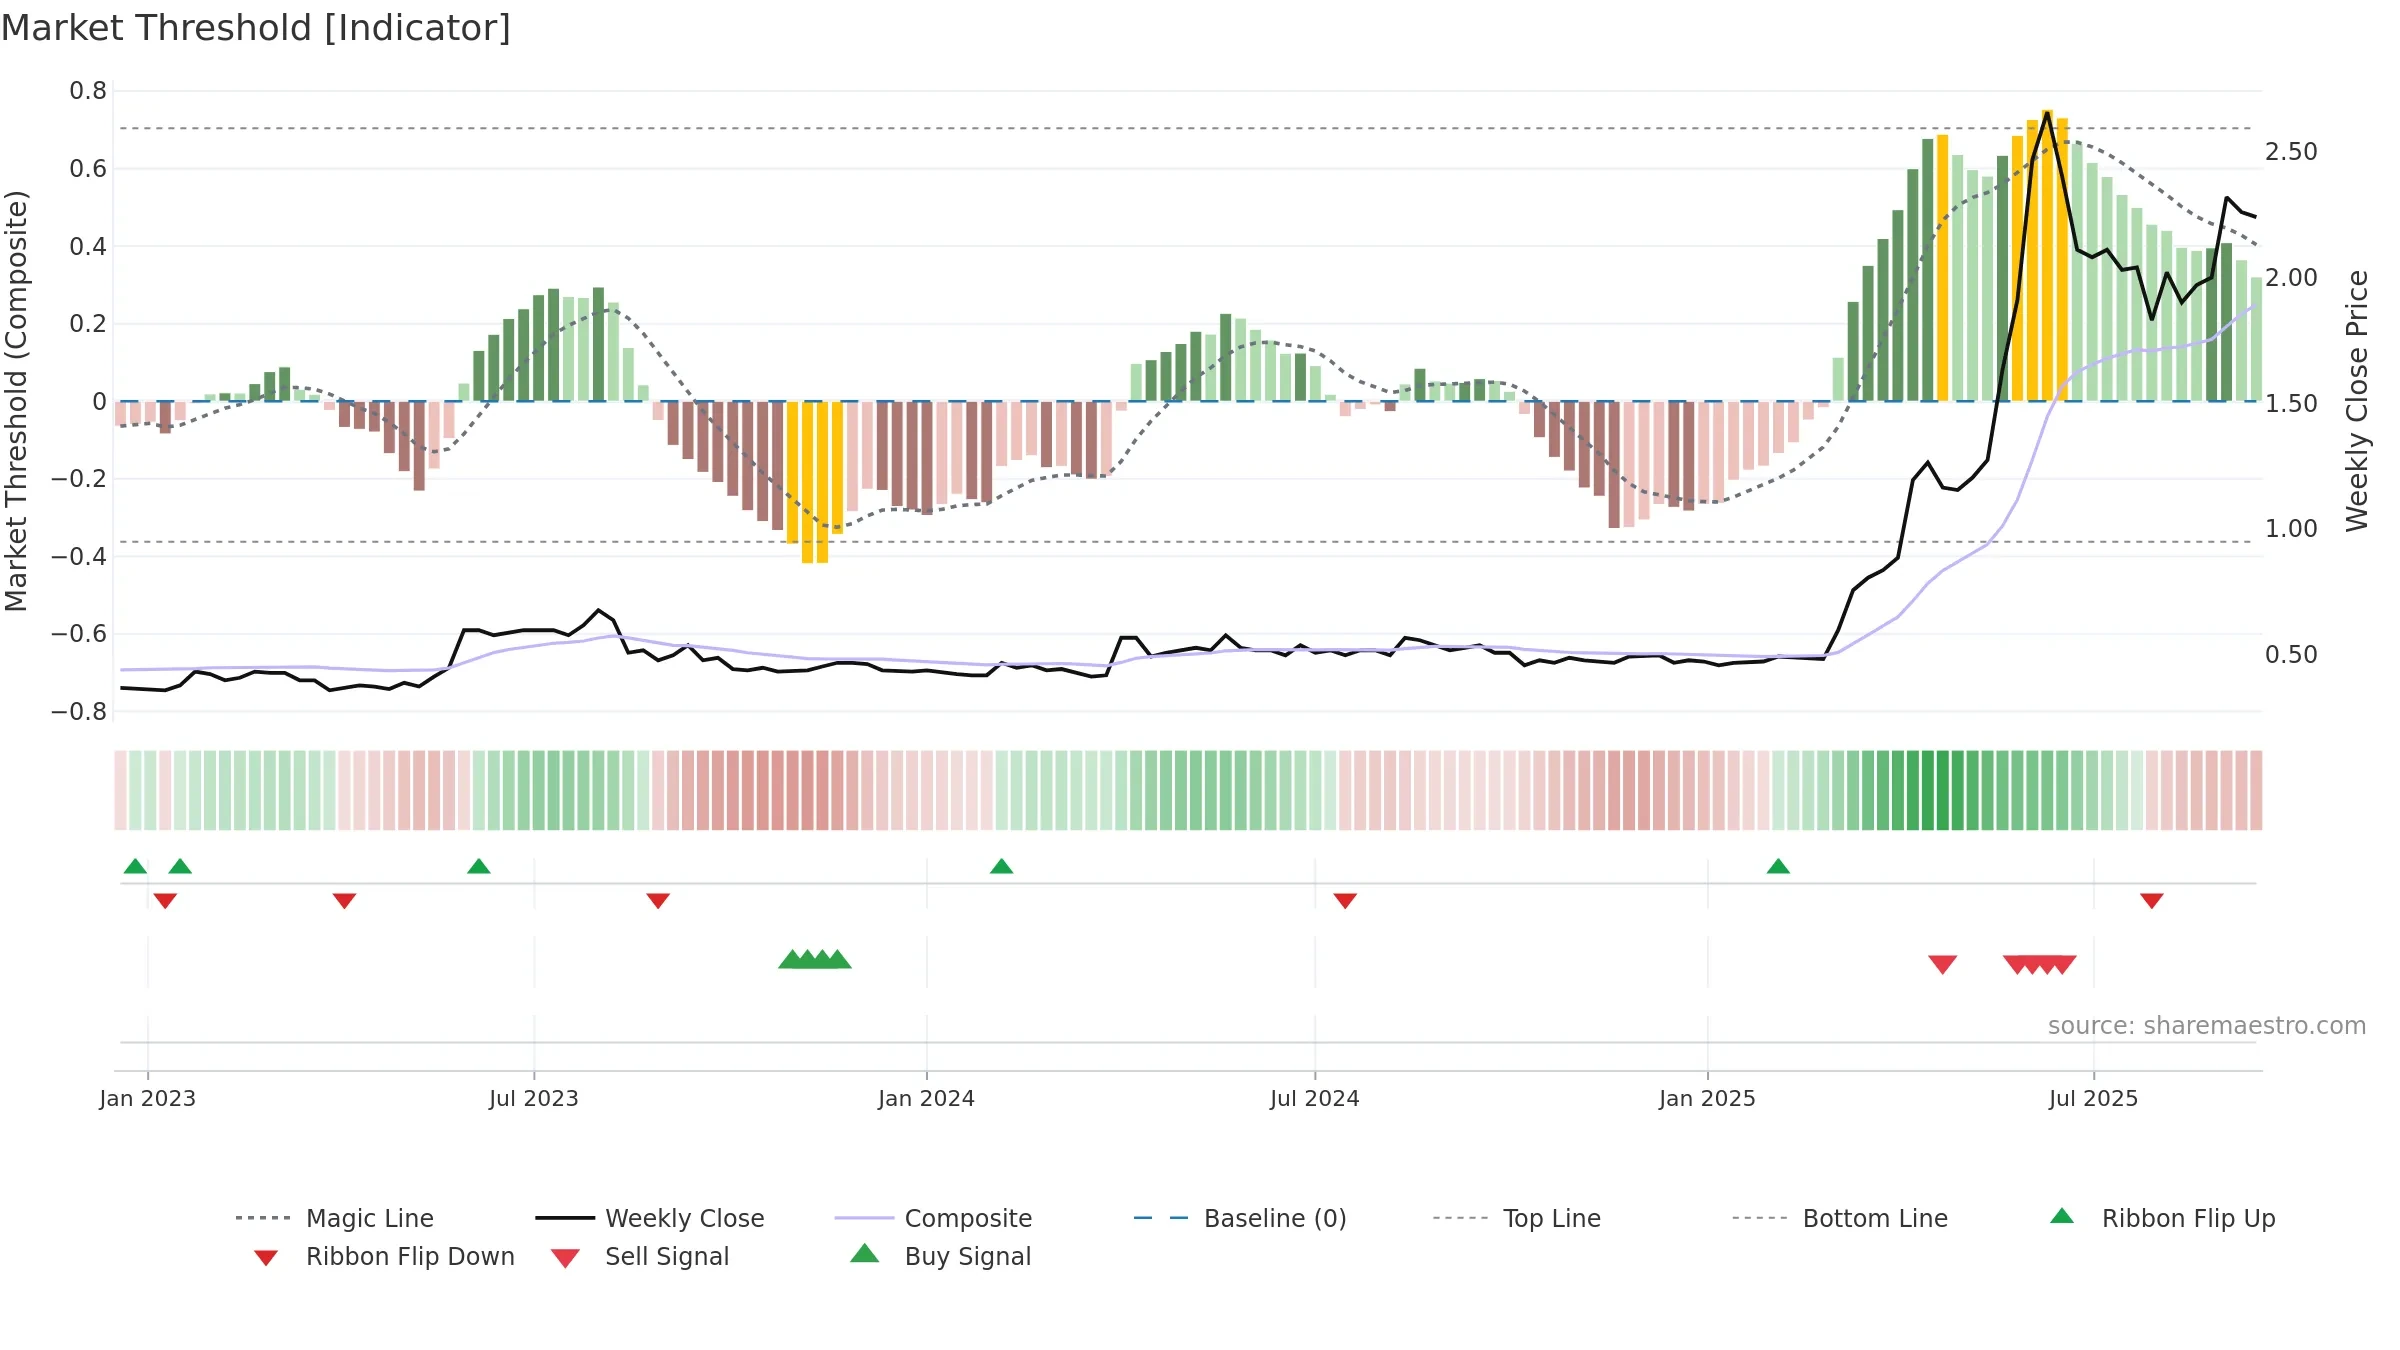The height and width of the screenshot is (1350, 2400).
Task: Click the 1.00 right axis tick label
Action: 2291,529
